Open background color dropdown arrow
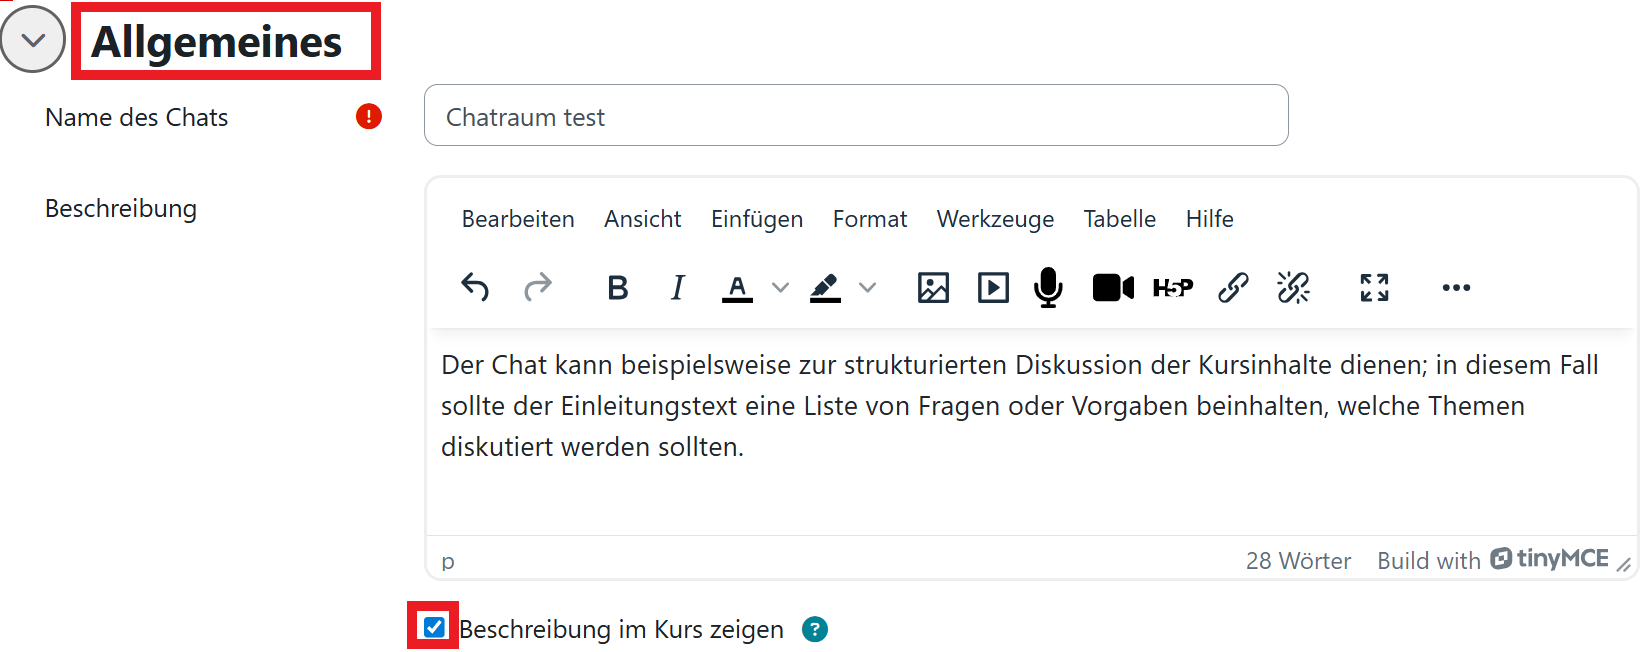 pos(868,288)
